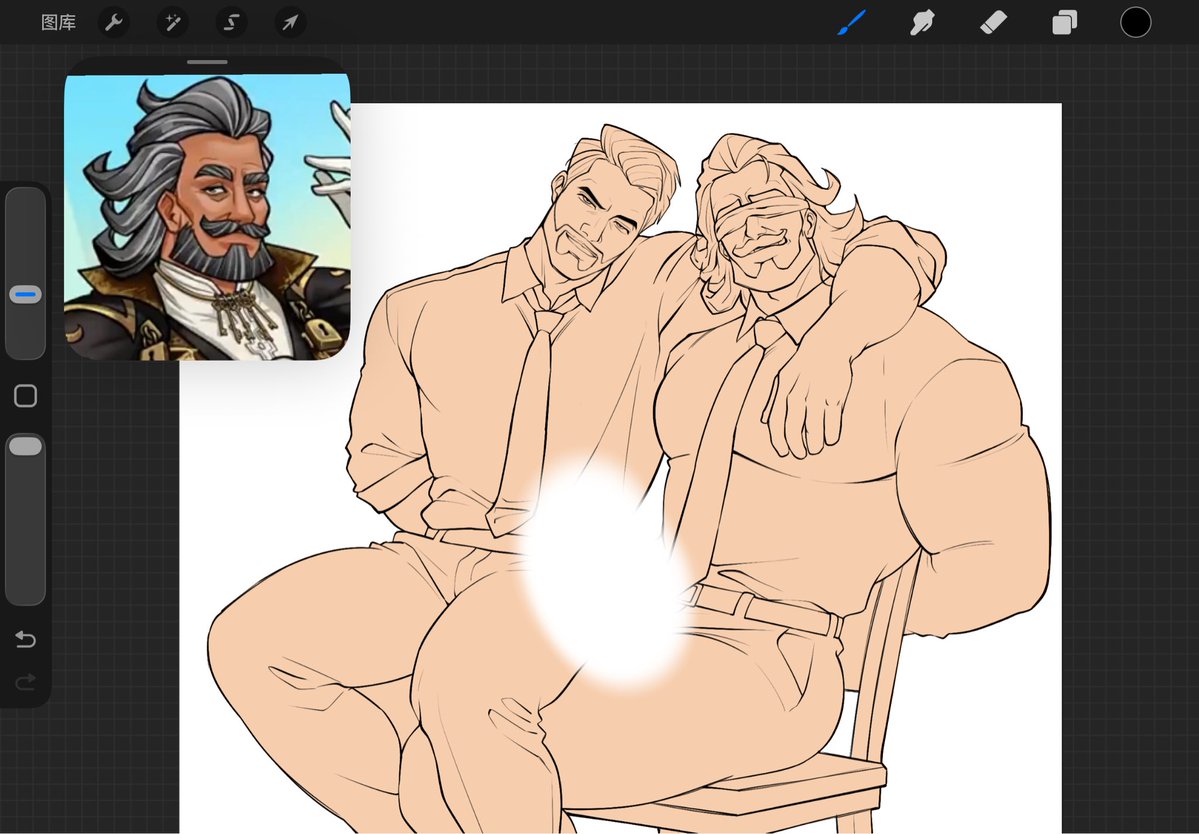Open the Actions wrench menu

[x=114, y=23]
